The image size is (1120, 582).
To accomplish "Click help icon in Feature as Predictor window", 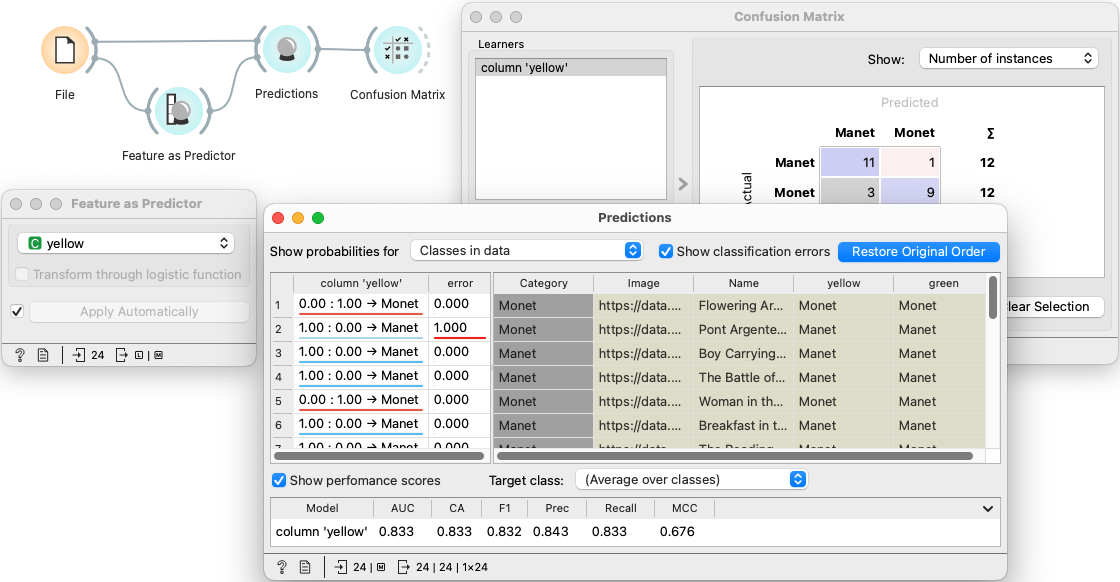I will point(19,354).
